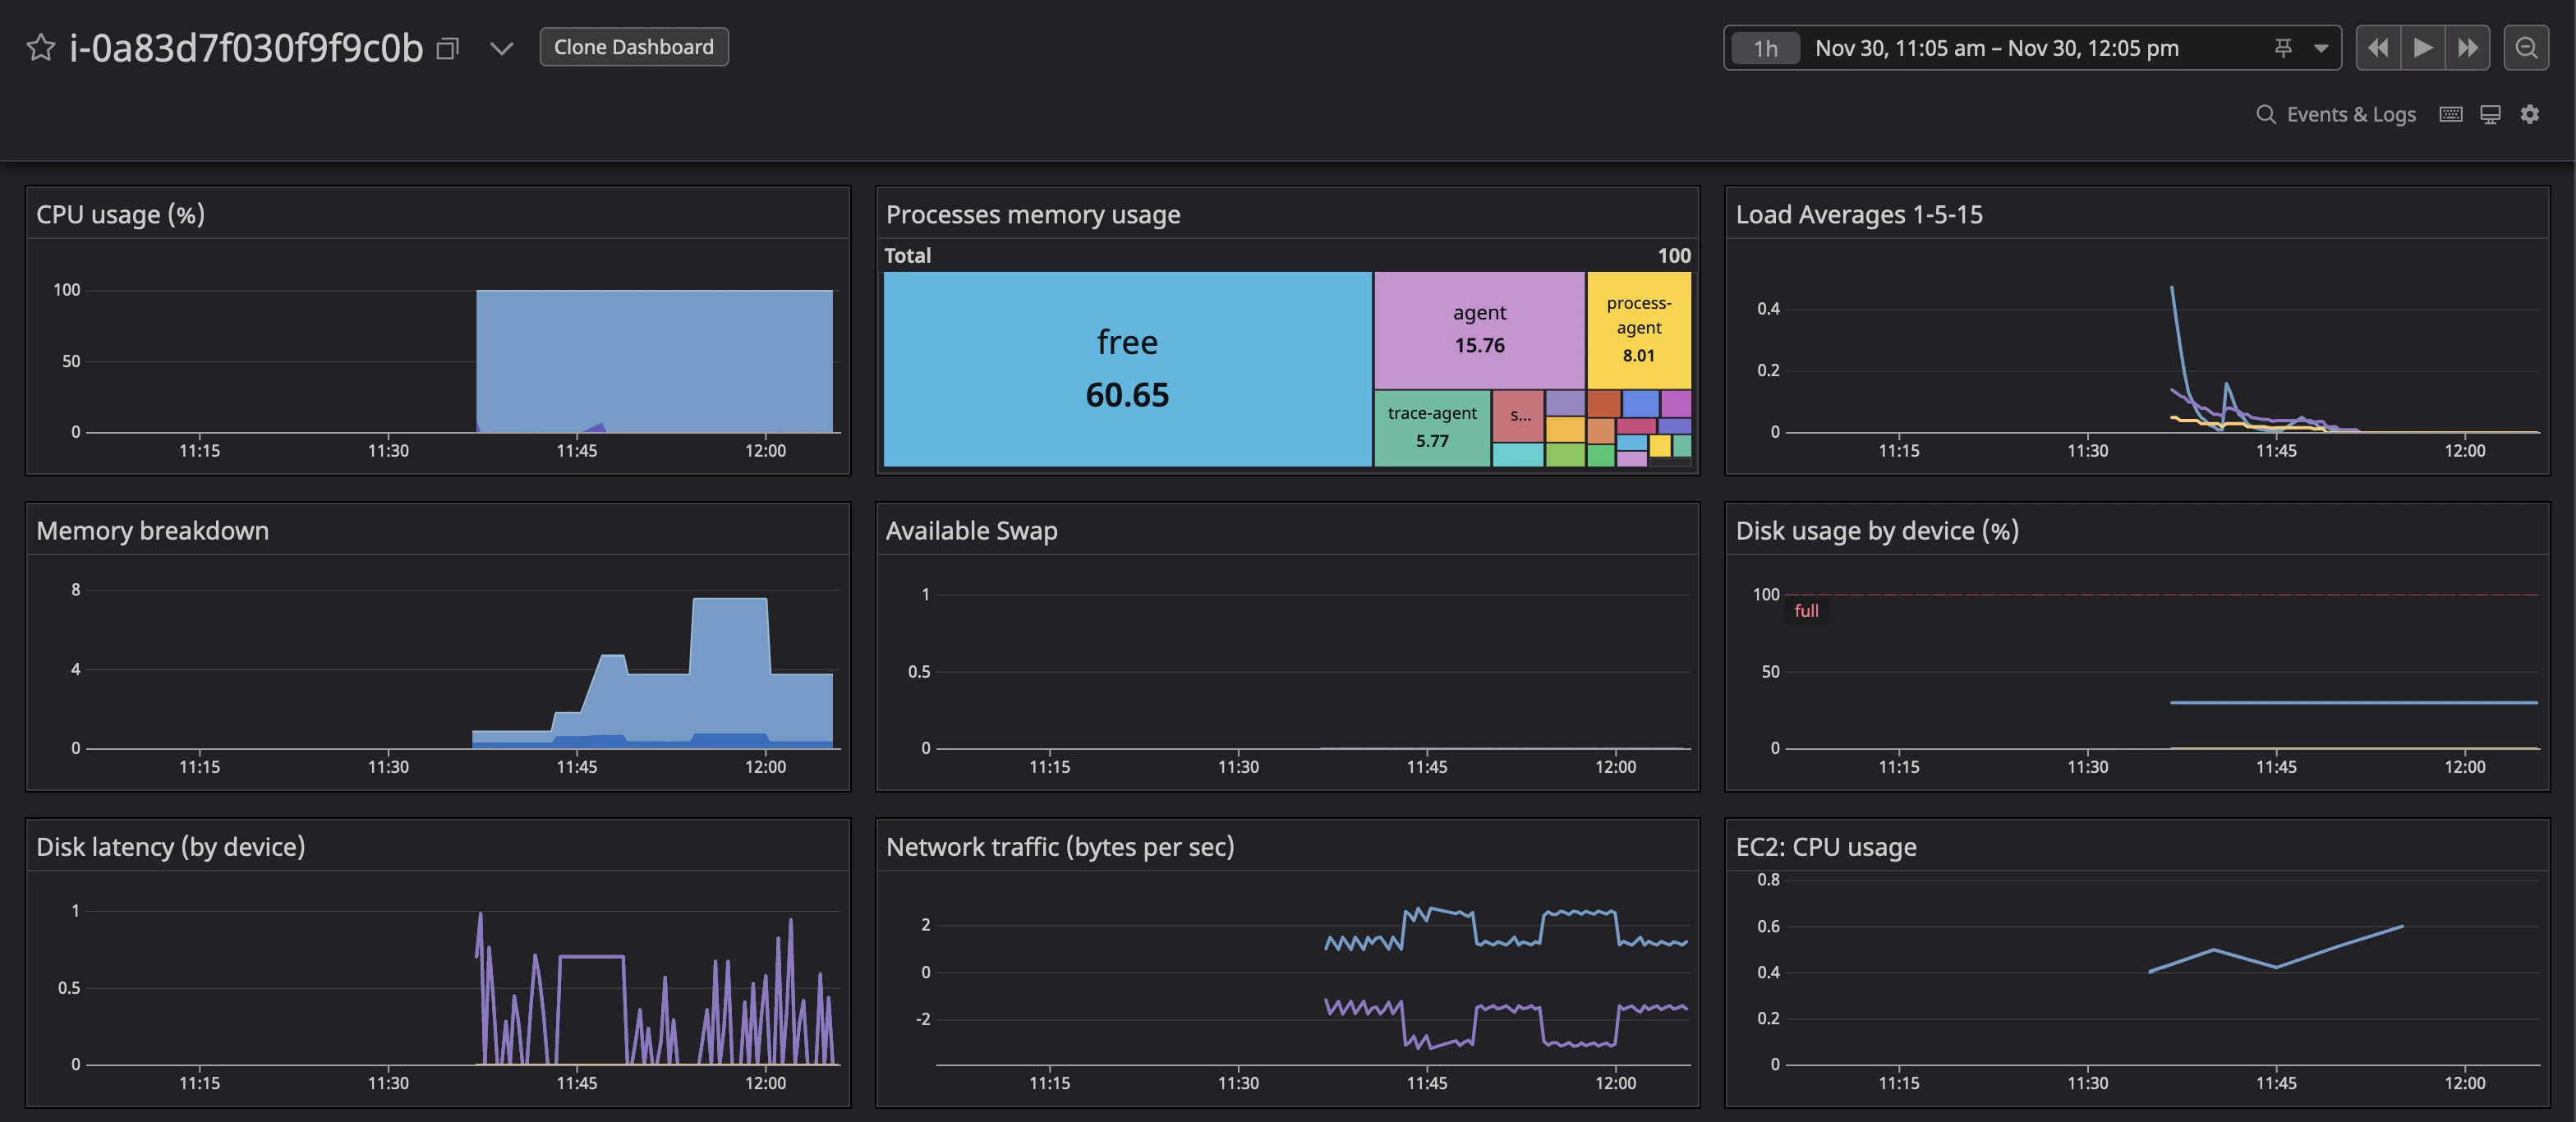Click the blue disk usage line

tap(2353, 702)
